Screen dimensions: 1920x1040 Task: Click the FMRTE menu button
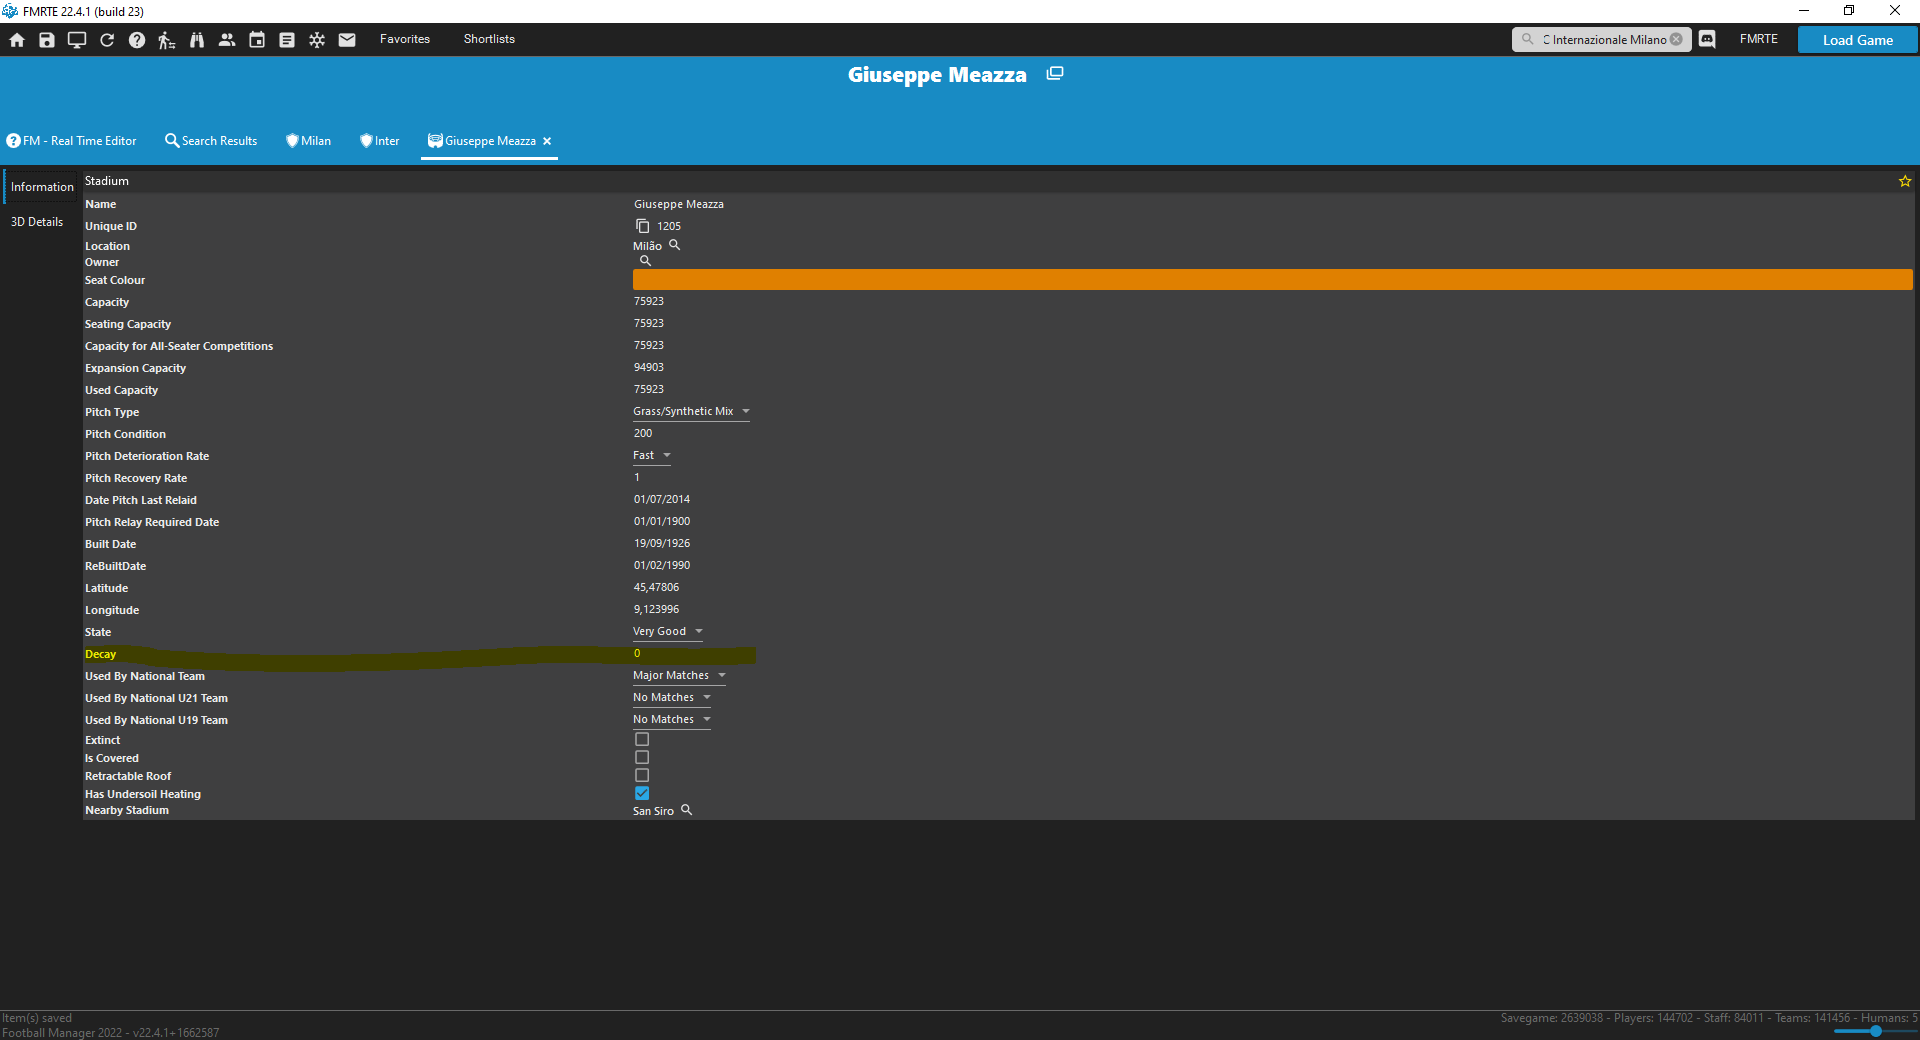point(1758,39)
